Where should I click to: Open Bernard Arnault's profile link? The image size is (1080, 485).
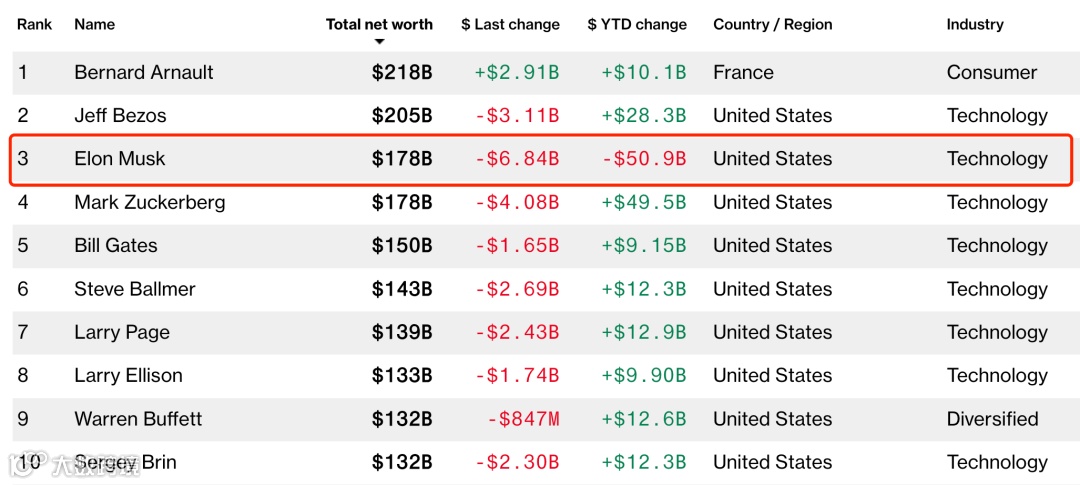pos(144,72)
